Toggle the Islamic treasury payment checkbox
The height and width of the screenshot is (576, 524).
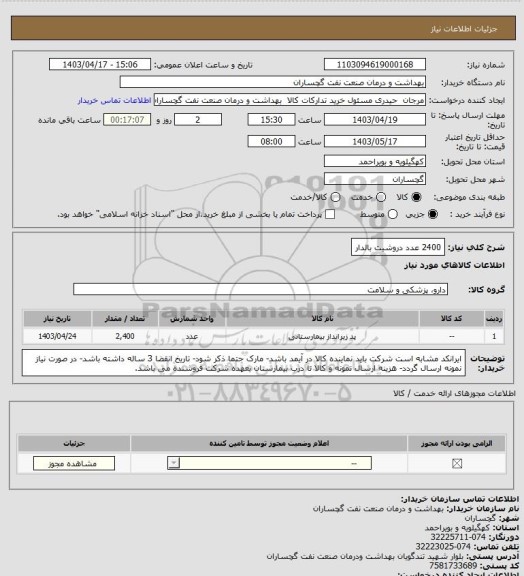click(330, 214)
